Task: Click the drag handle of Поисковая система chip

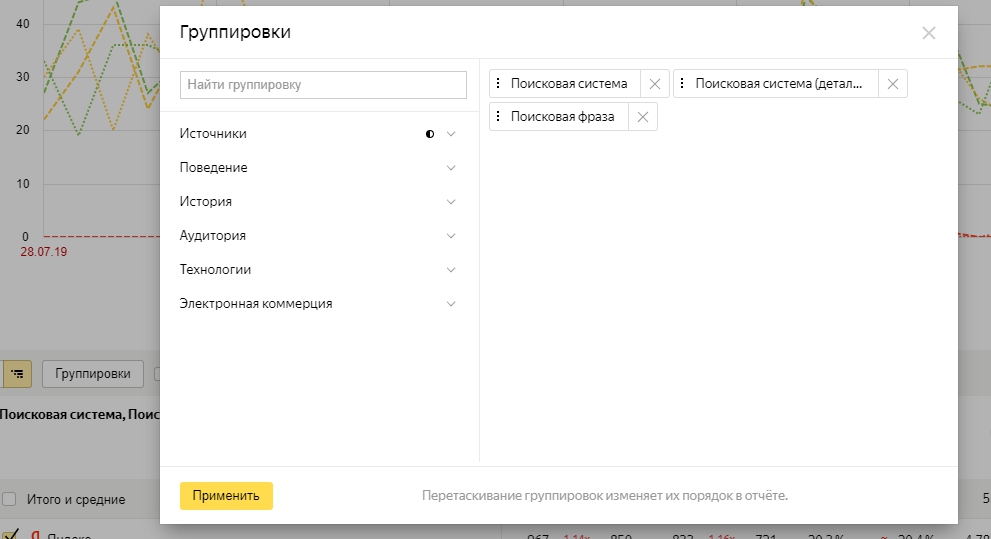Action: (498, 84)
